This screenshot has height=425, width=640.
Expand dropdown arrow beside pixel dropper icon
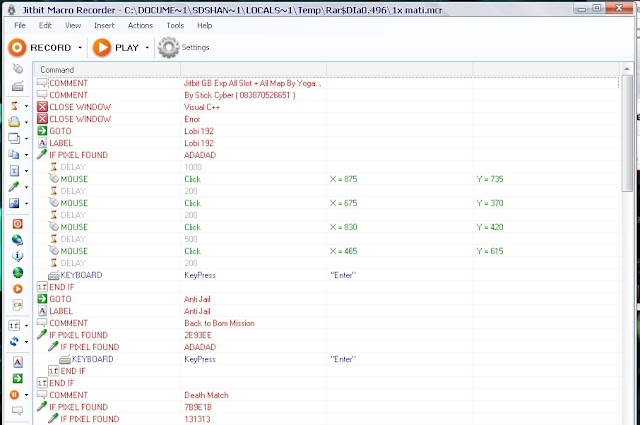(27, 187)
